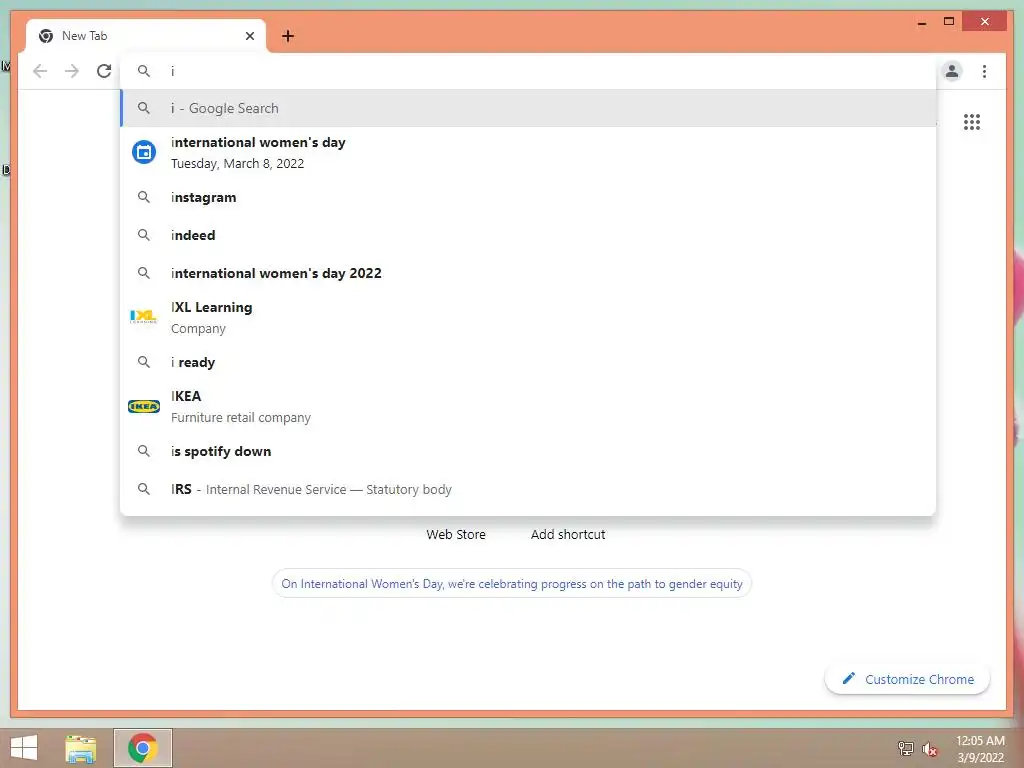Click the network tray icon
Screen dimensions: 1024x768
905,748
